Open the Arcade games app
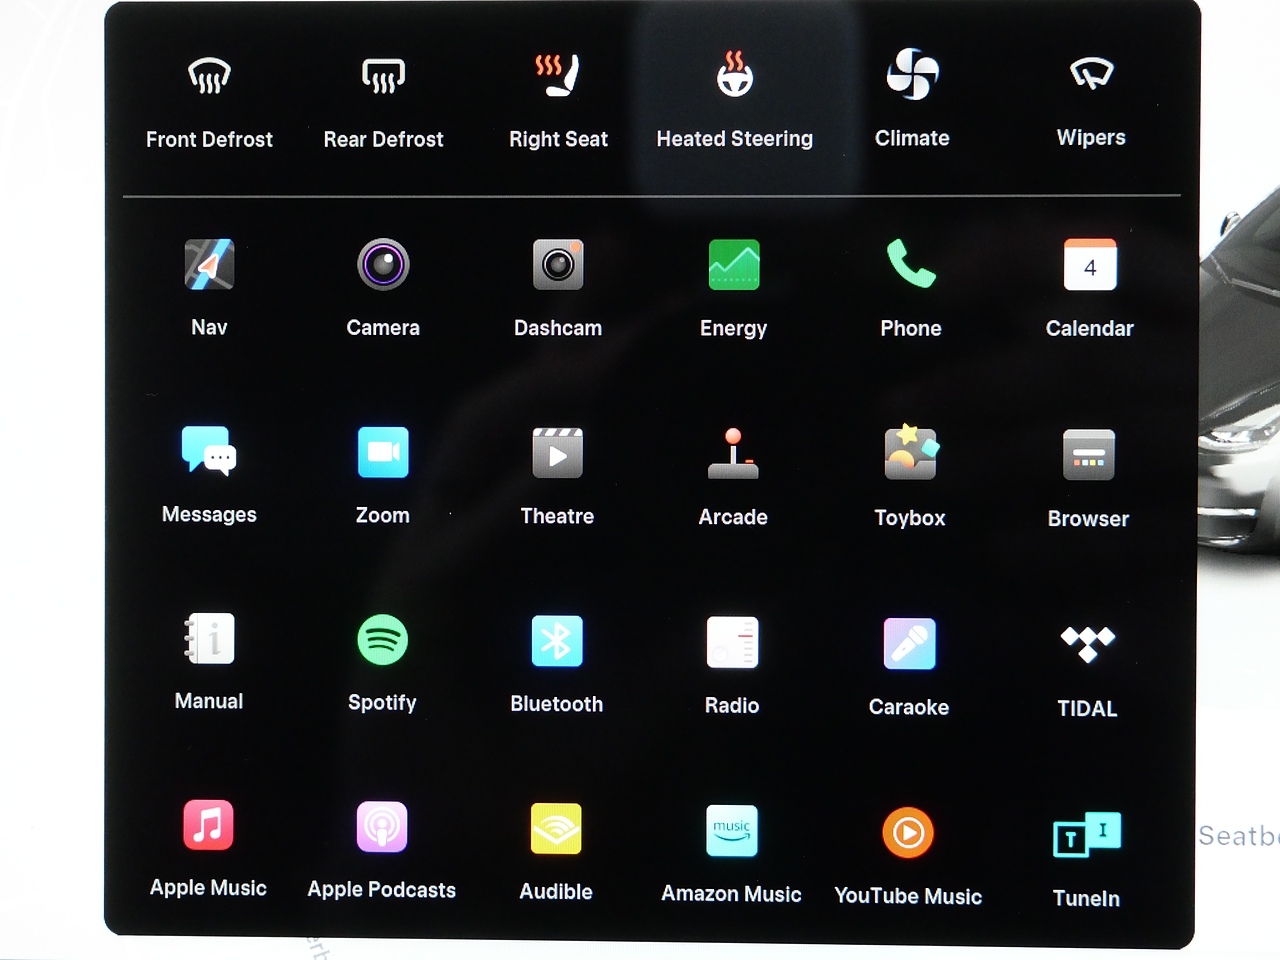The width and height of the screenshot is (1280, 960). [x=733, y=454]
